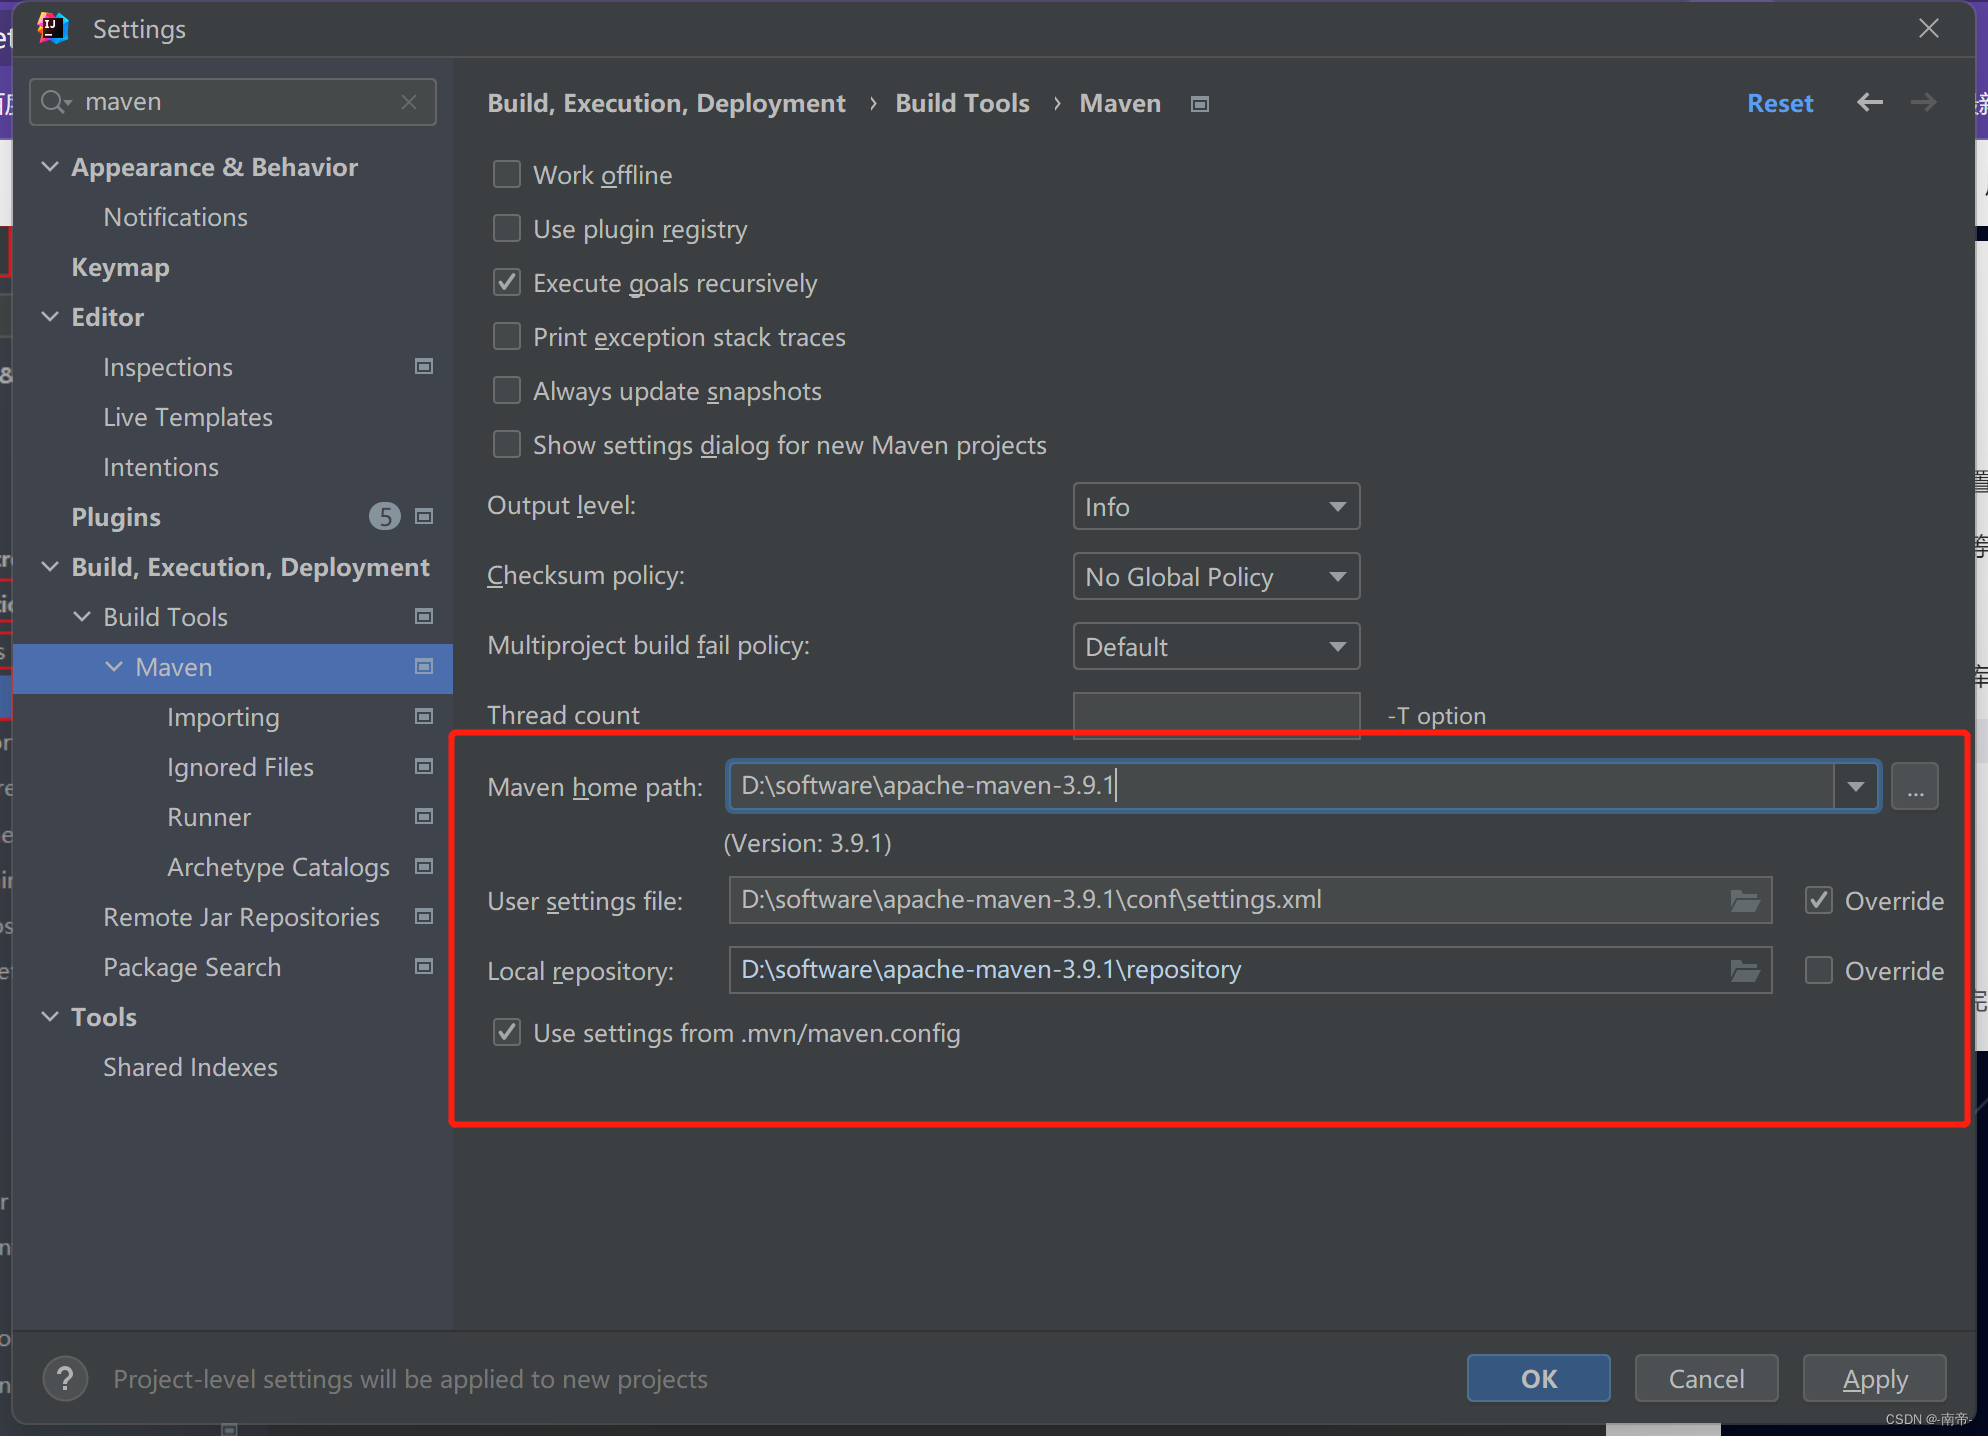Image resolution: width=1988 pixels, height=1436 pixels.
Task: Click the Browse icon for User settings file
Action: click(x=1746, y=899)
